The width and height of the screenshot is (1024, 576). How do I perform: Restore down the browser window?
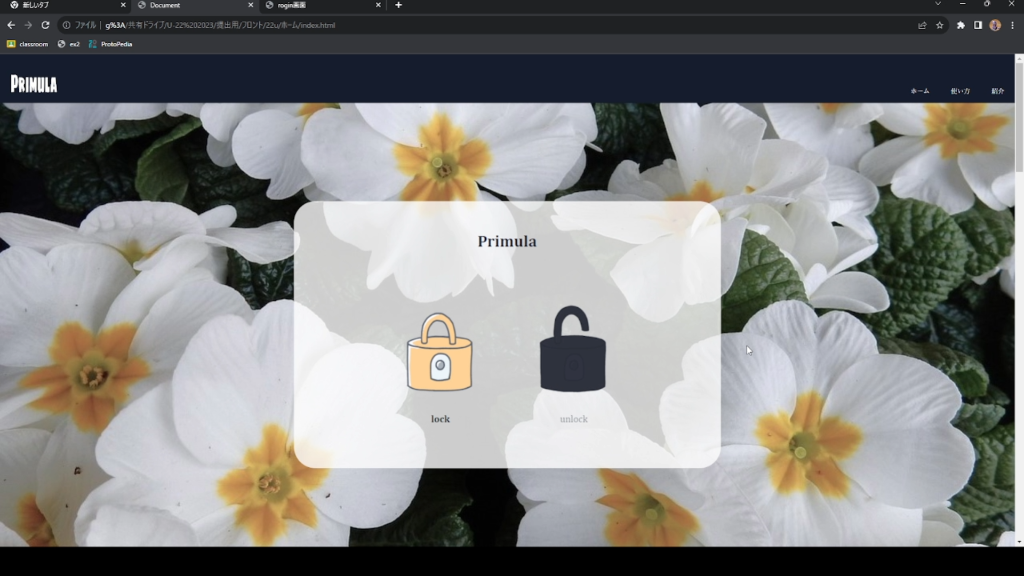tap(987, 4)
